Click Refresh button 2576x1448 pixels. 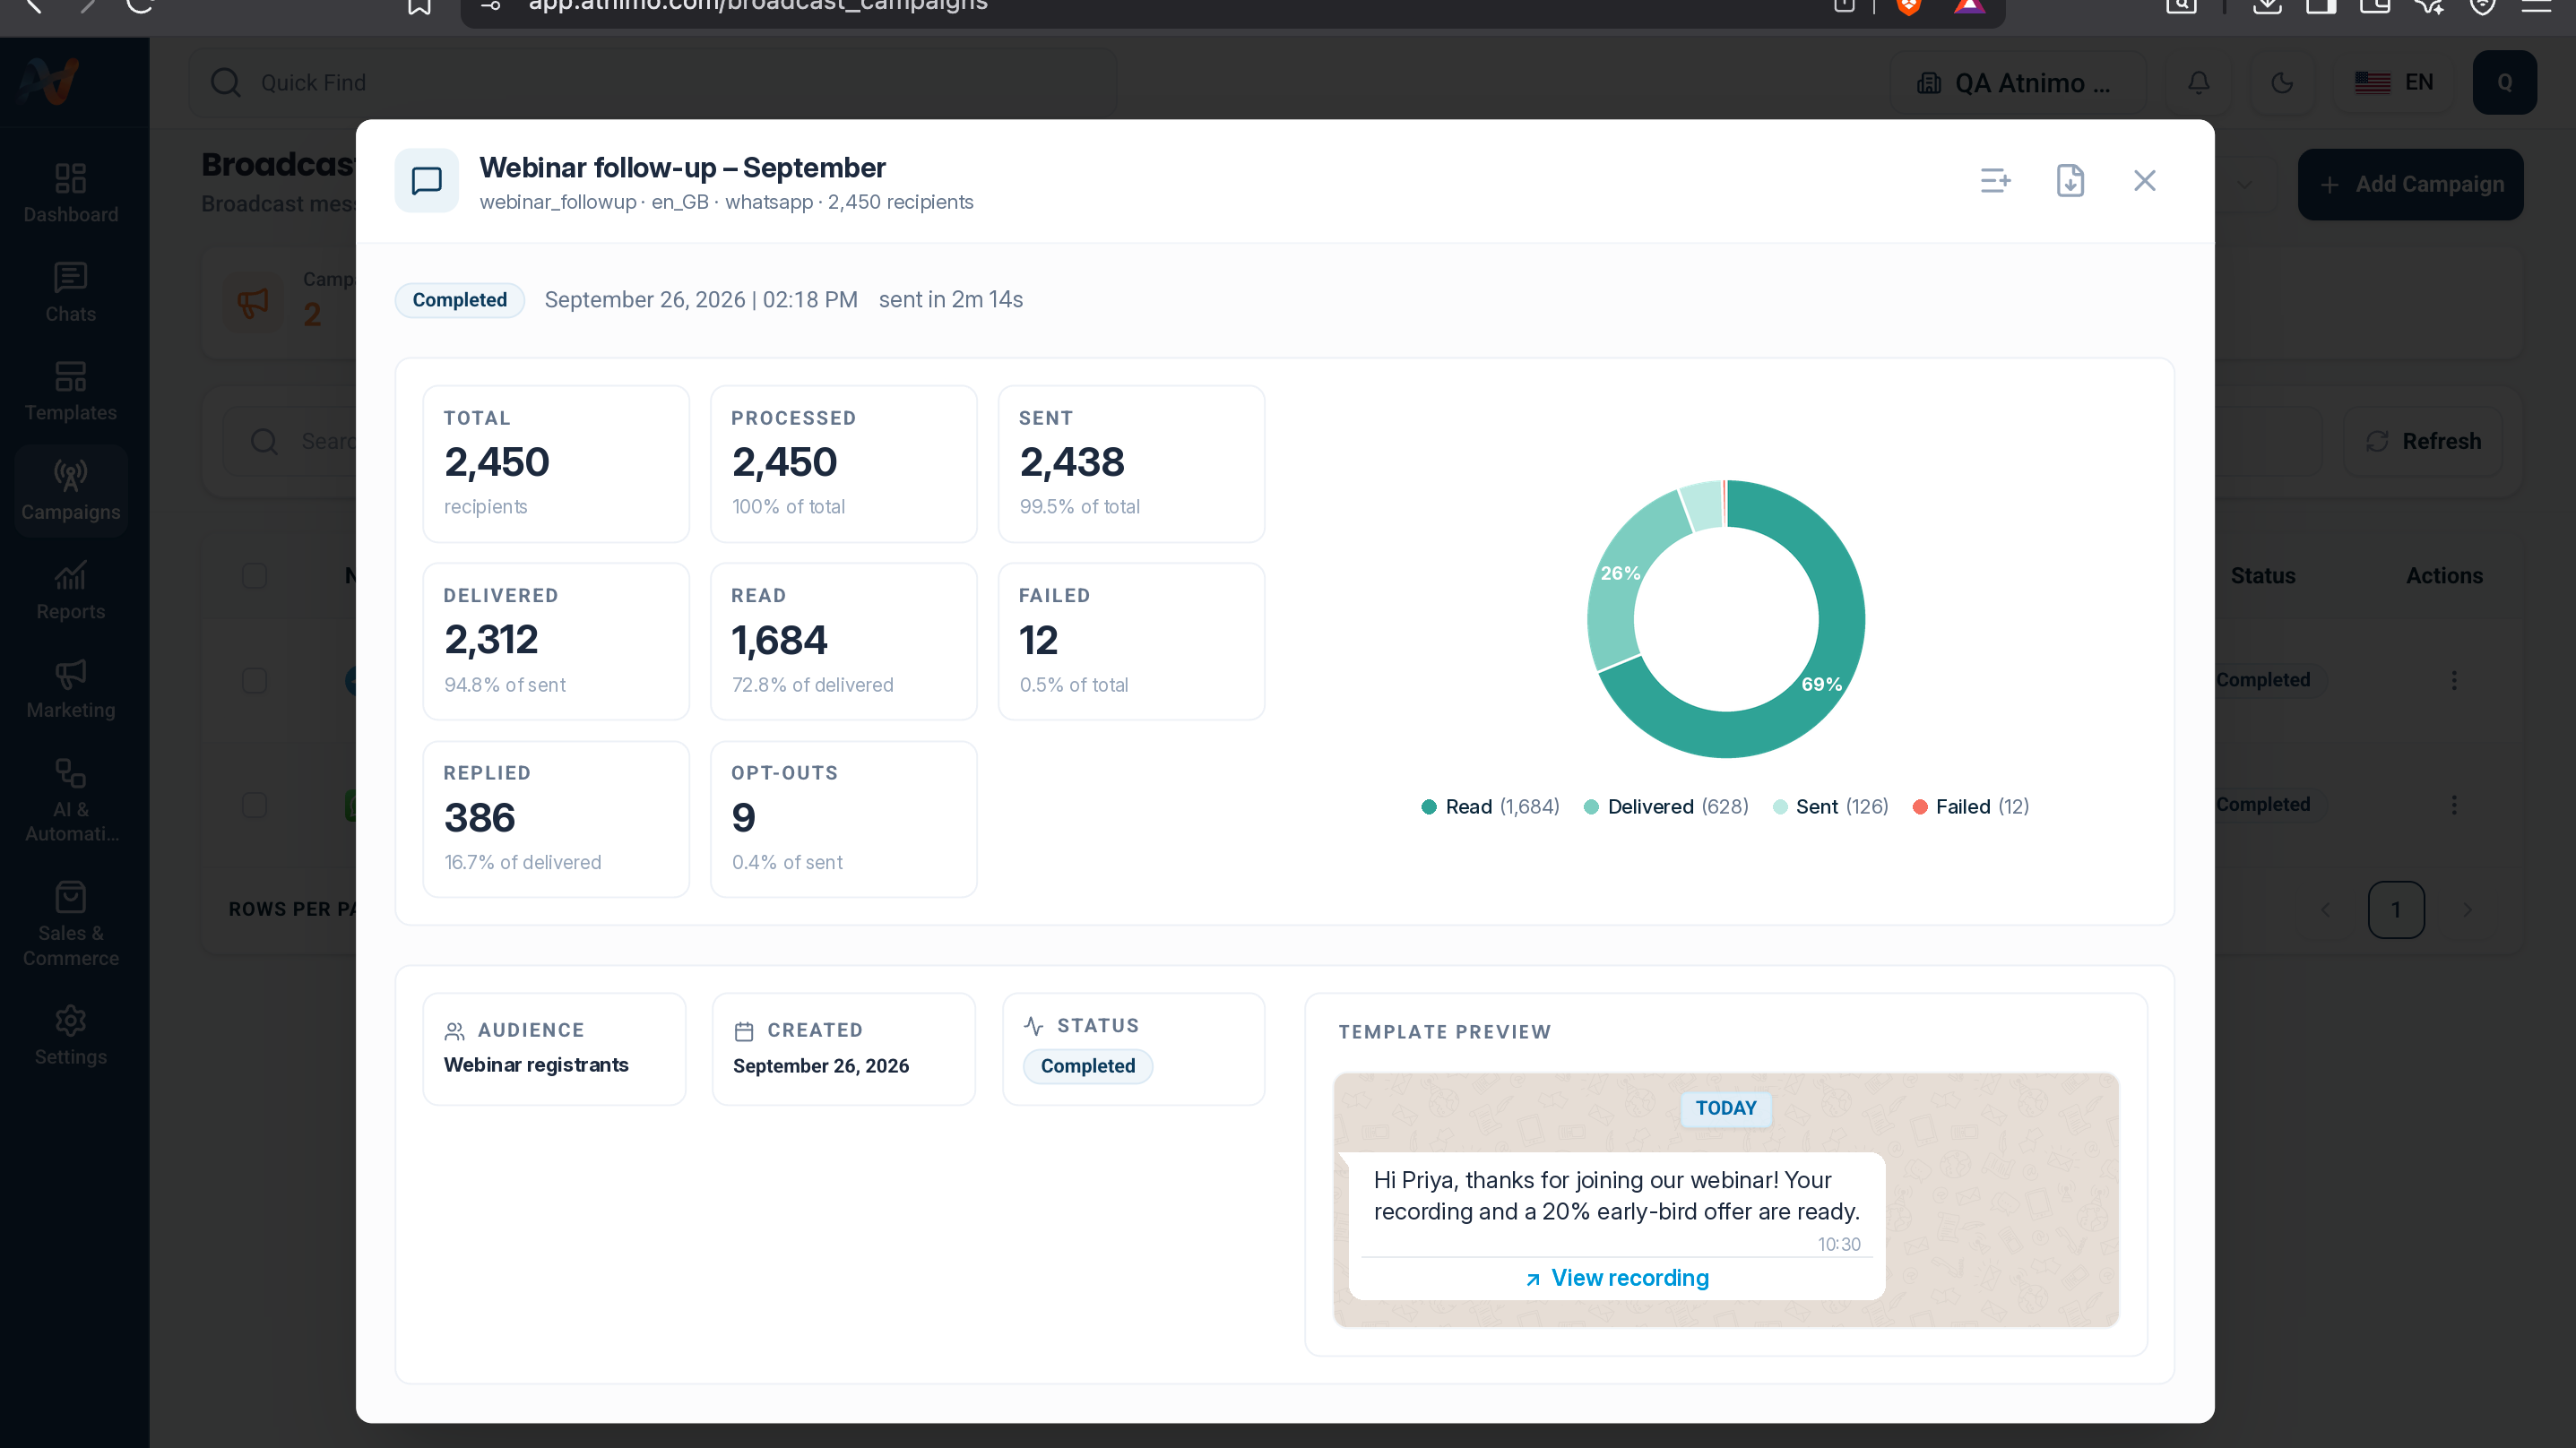pos(2423,442)
